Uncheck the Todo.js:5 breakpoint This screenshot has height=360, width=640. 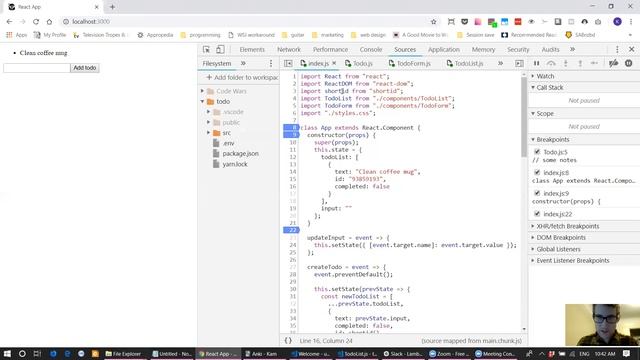537,152
